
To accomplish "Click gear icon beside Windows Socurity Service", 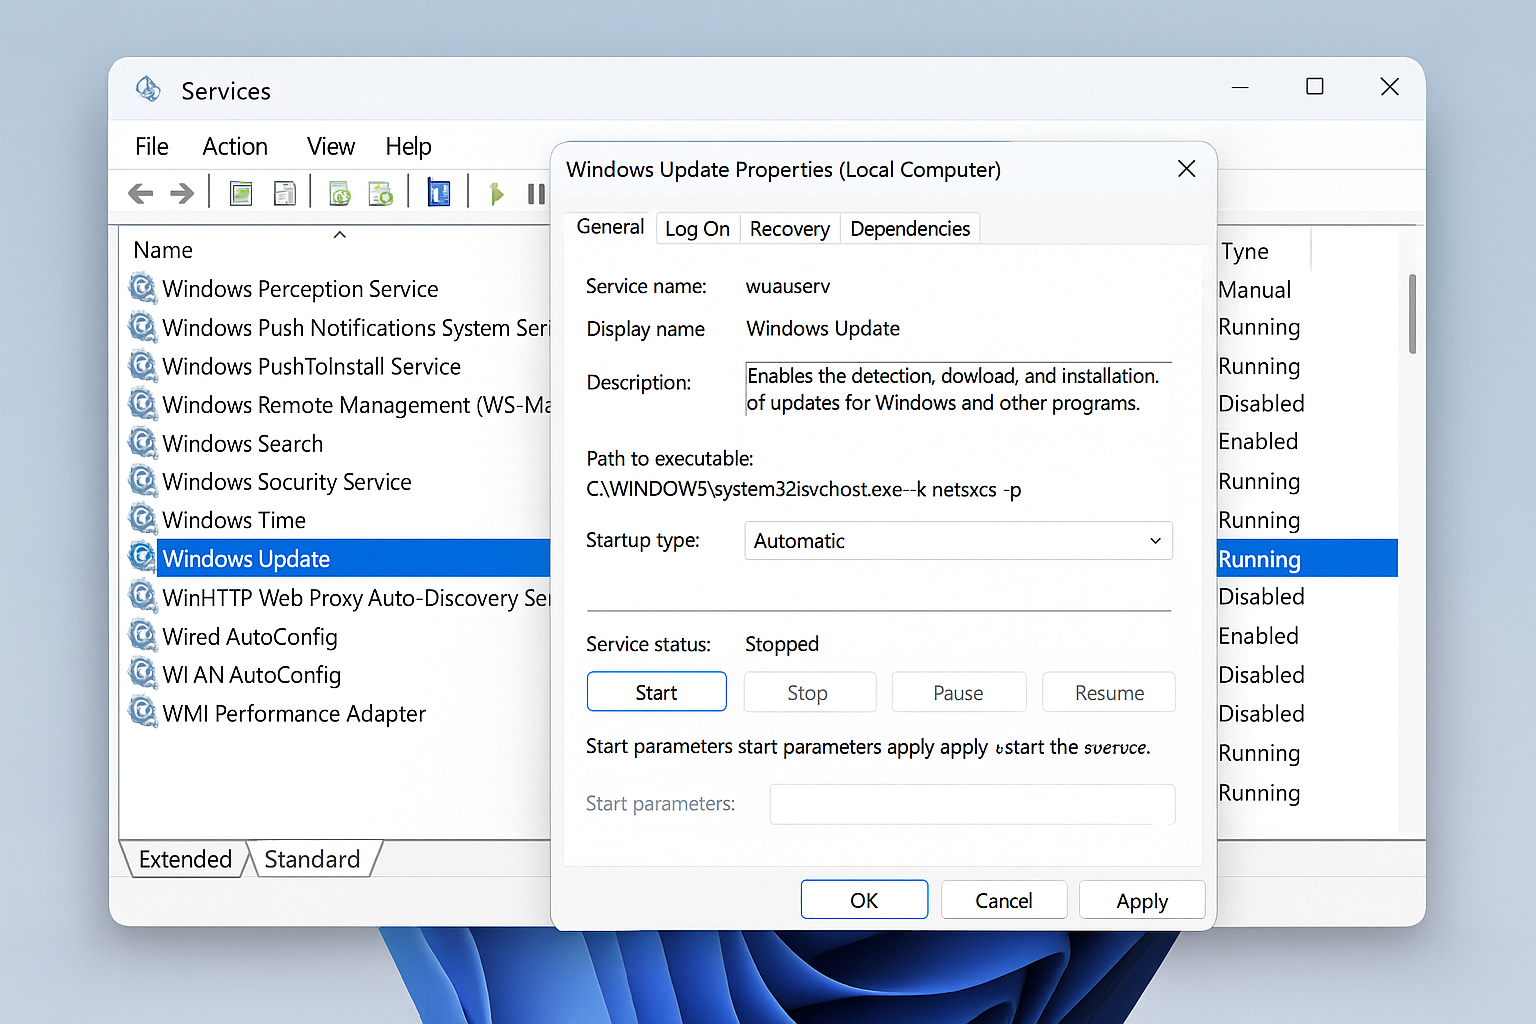I will click(x=143, y=481).
